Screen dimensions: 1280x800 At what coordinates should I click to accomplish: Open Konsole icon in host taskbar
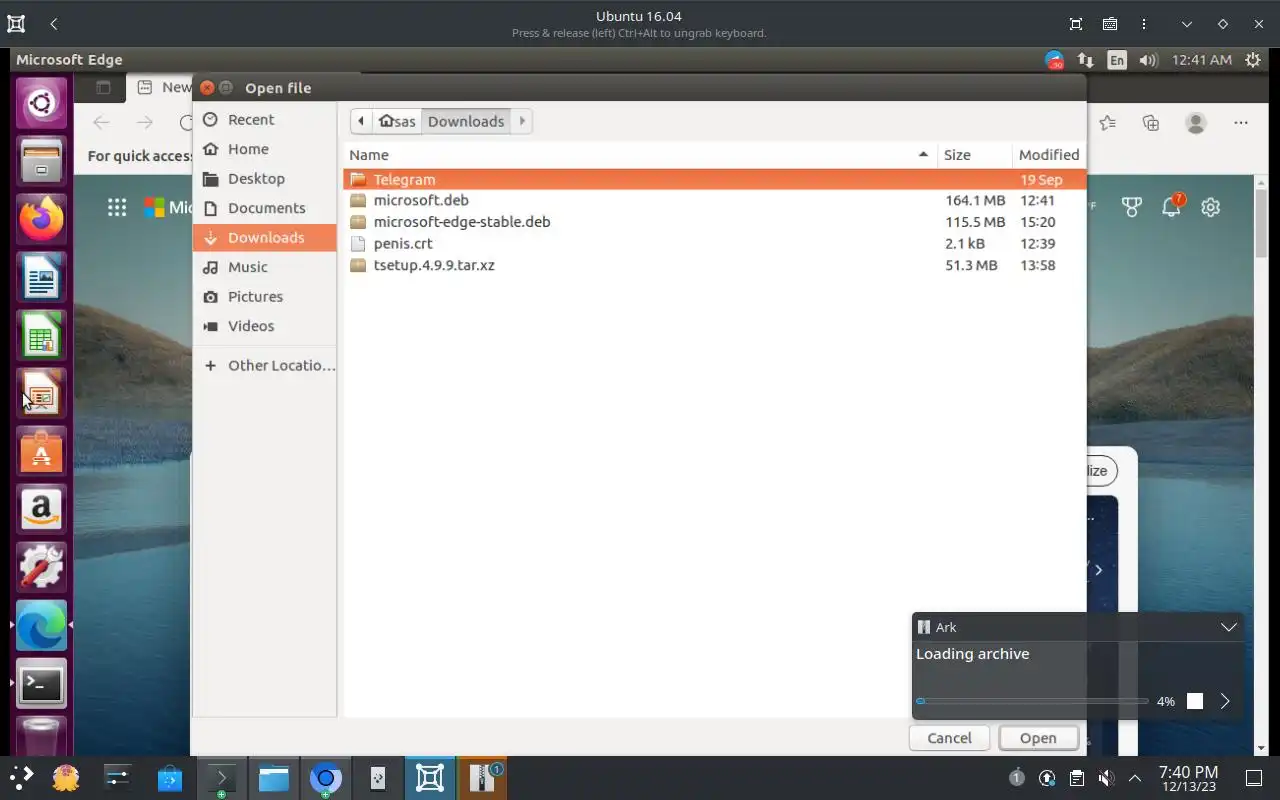221,778
